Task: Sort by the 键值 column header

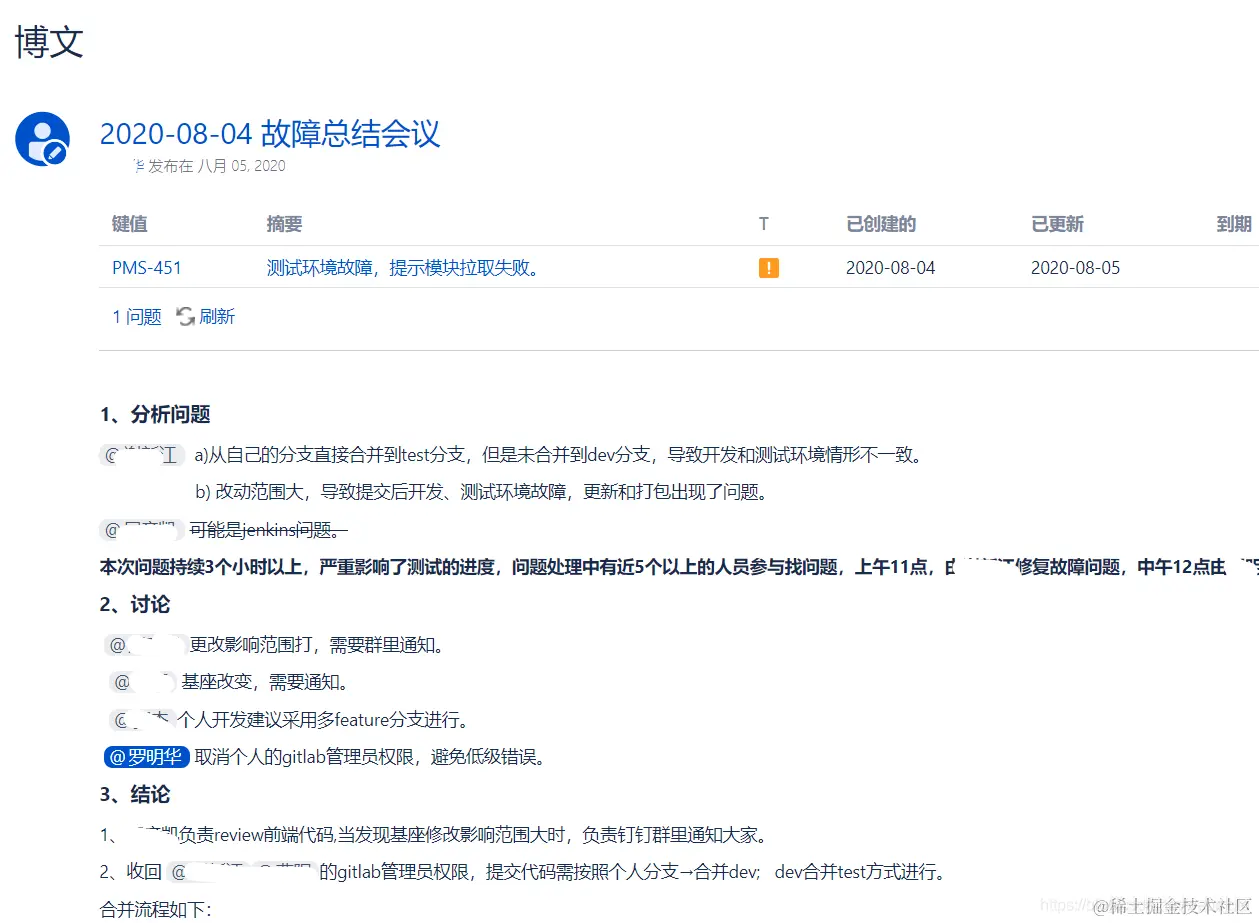Action: pos(130,224)
